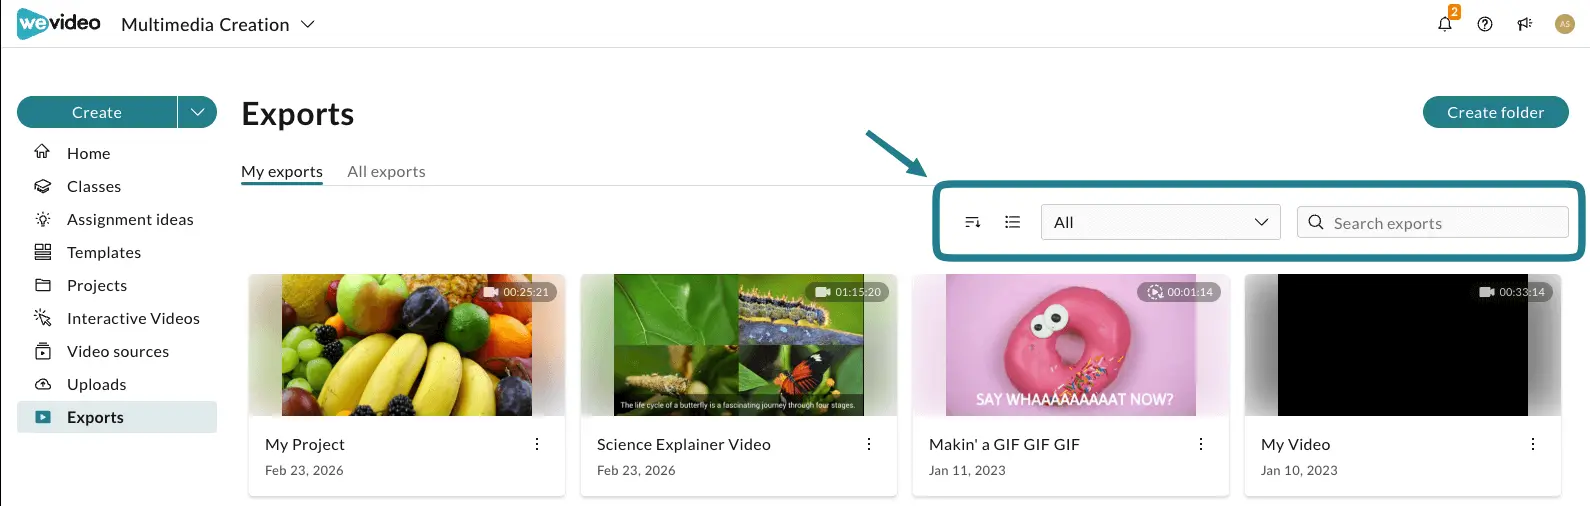Open the Multimedia Creation dropdown
This screenshot has width=1590, height=506.
click(x=218, y=24)
